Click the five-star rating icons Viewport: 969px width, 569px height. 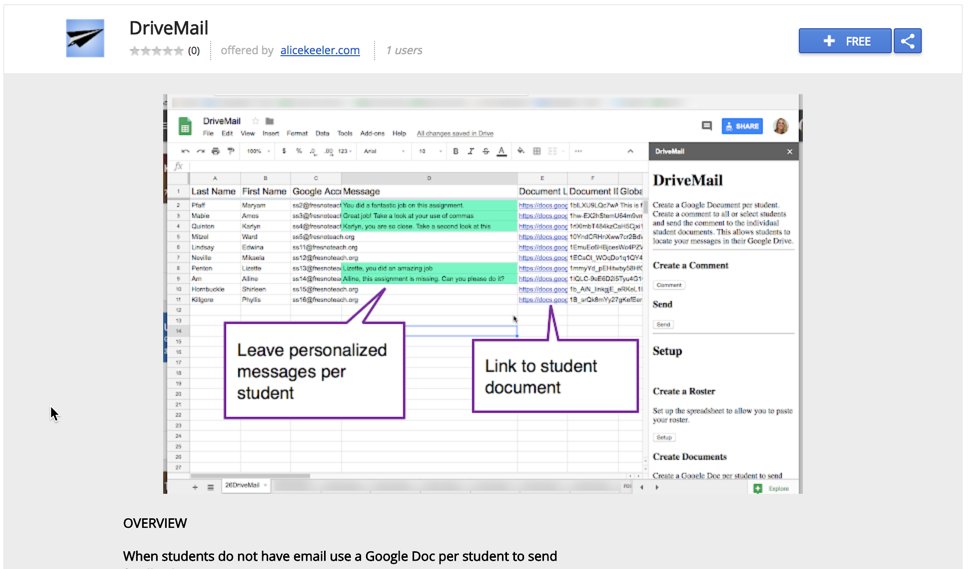click(156, 51)
